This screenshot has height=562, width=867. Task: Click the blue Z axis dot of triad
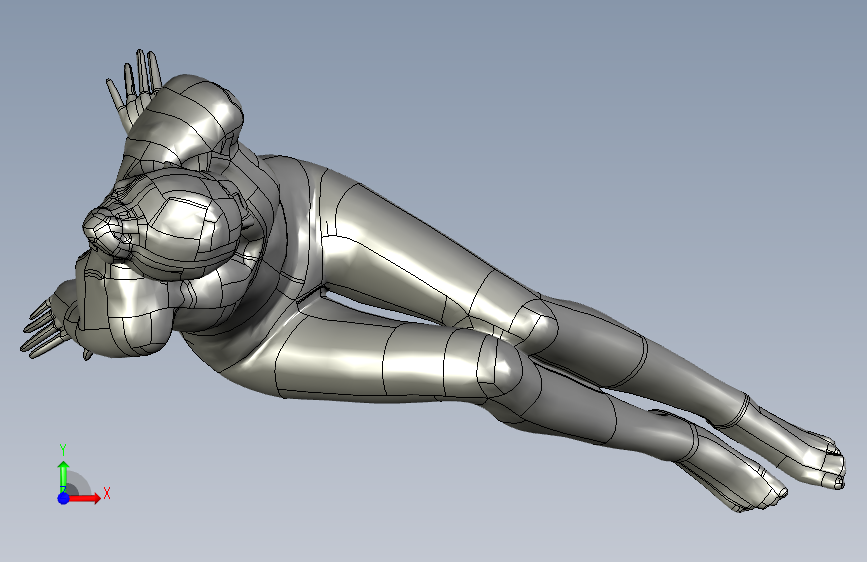tap(64, 498)
